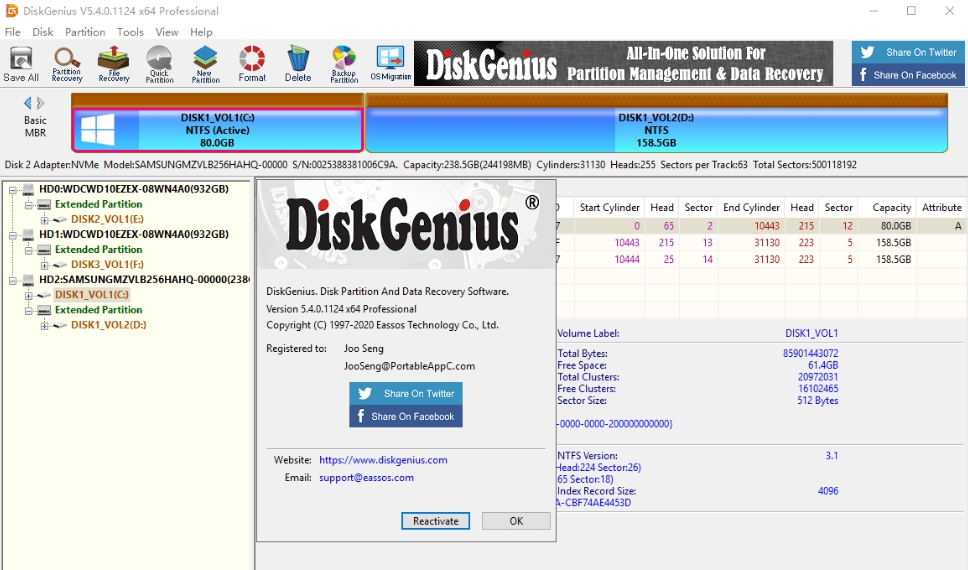968x570 pixels.
Task: Expand the DISK1_VOL1(C:) tree node
Action: tap(28, 295)
